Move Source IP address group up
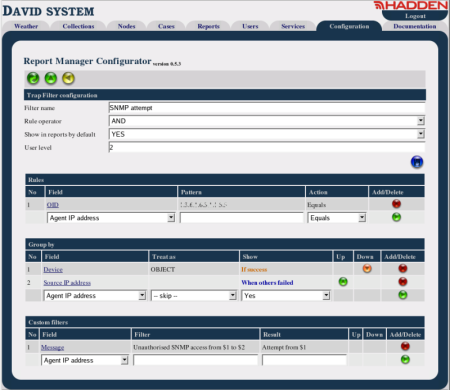 (343, 282)
